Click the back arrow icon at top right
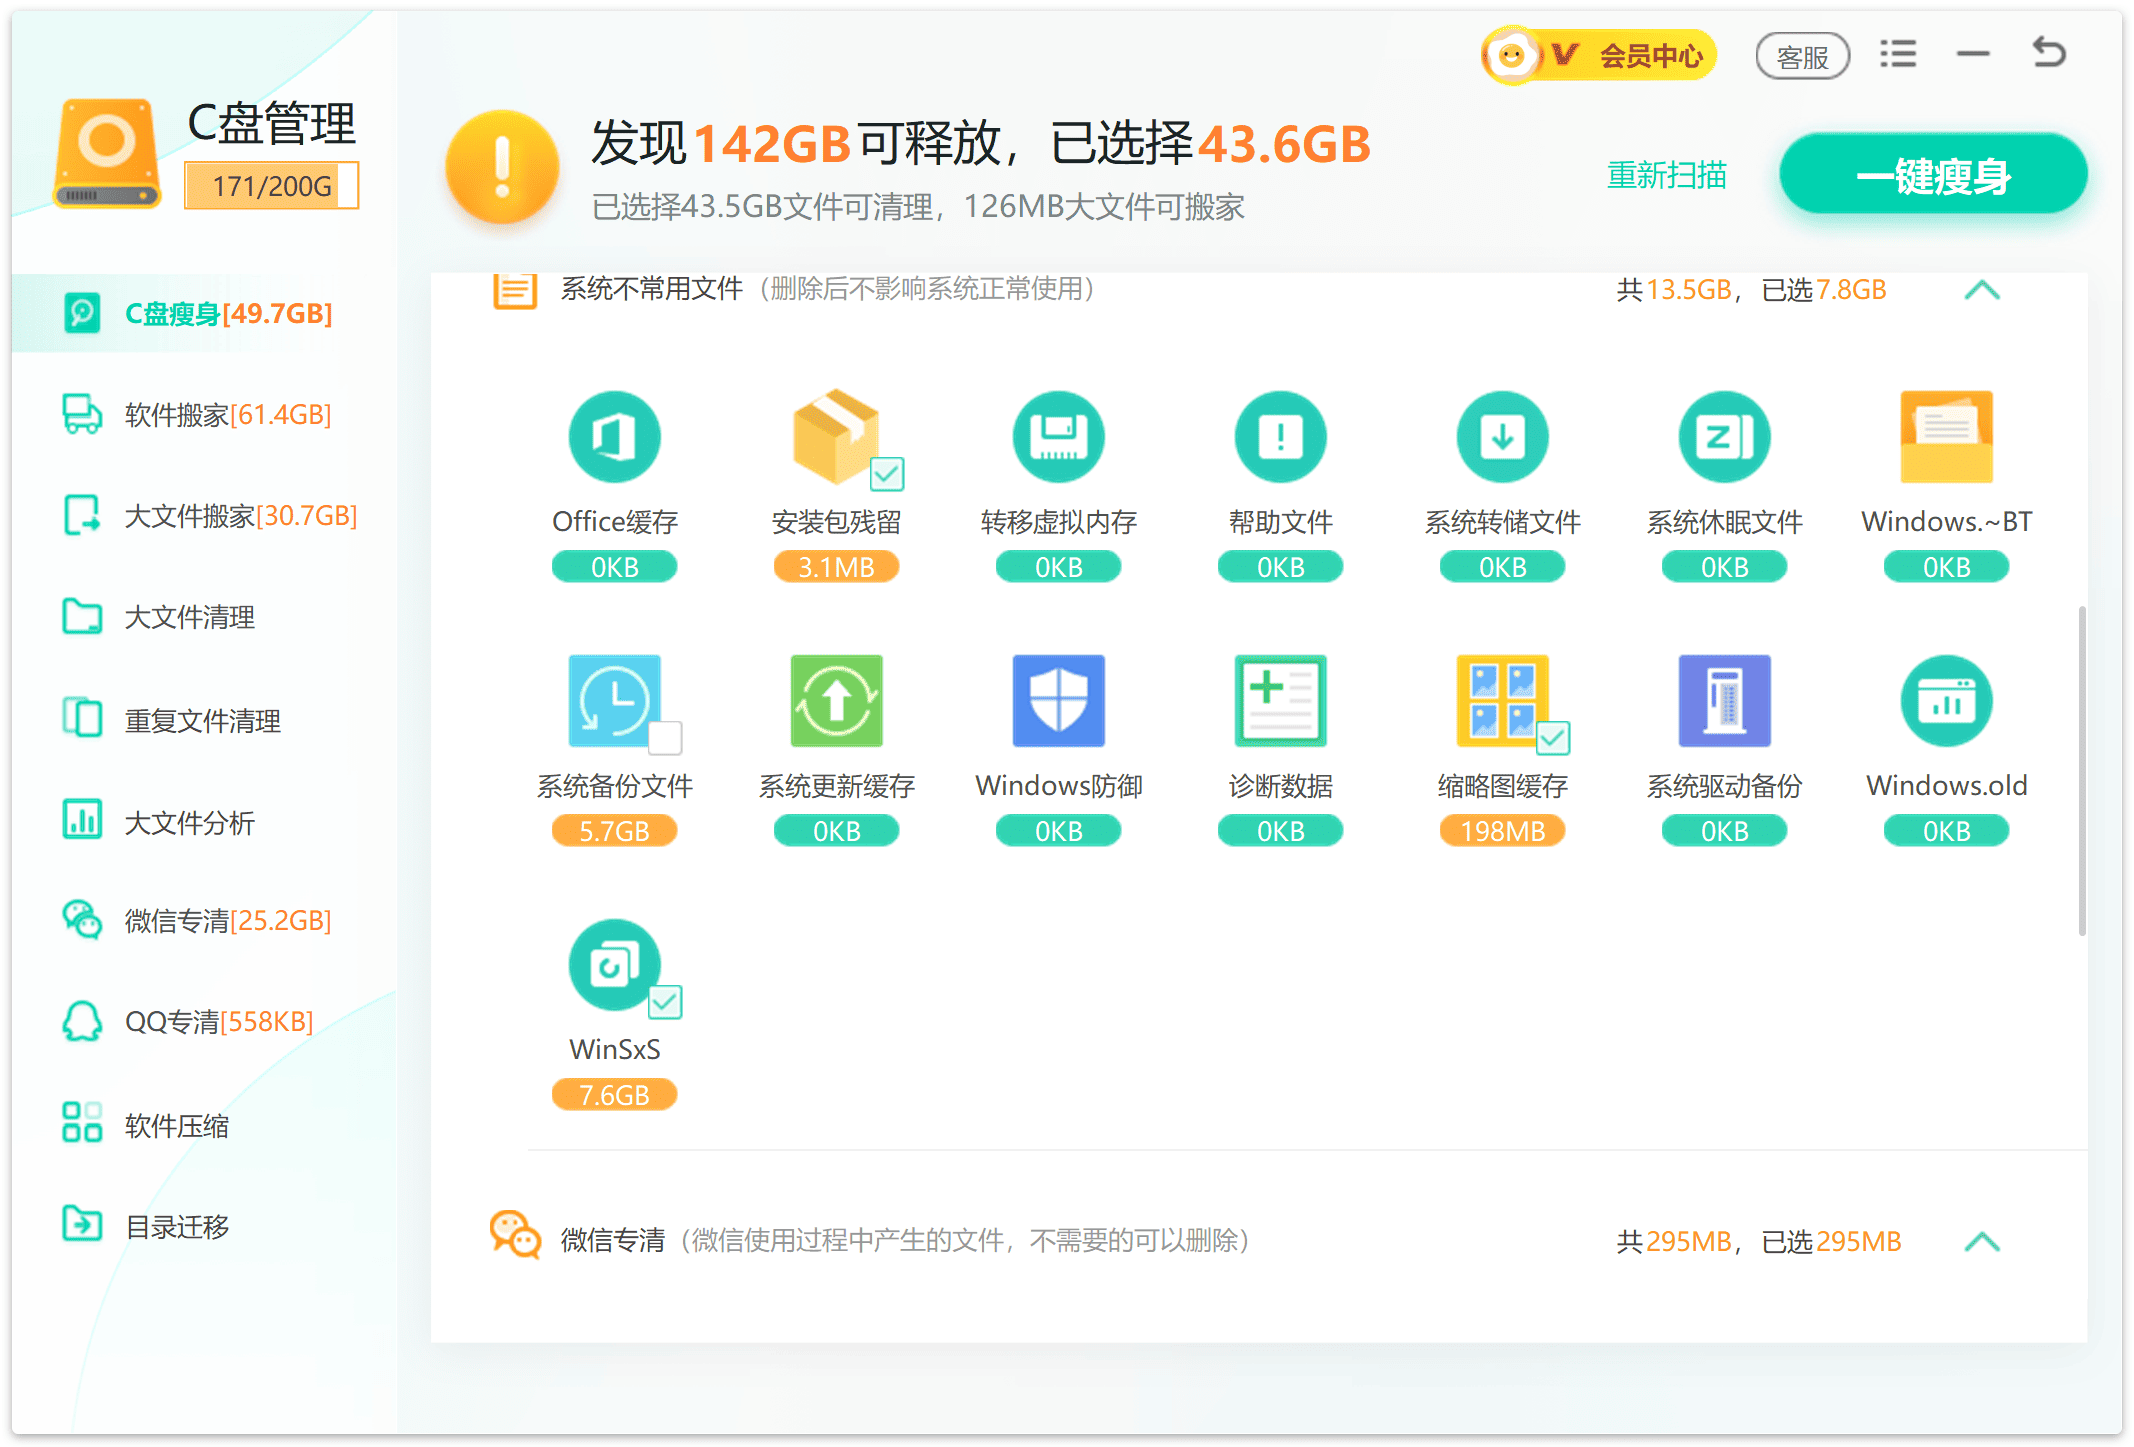 [2048, 52]
